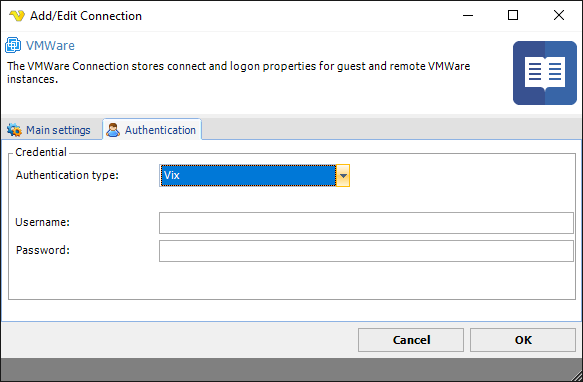Click the Credential group label
The height and width of the screenshot is (382, 583).
point(41,152)
